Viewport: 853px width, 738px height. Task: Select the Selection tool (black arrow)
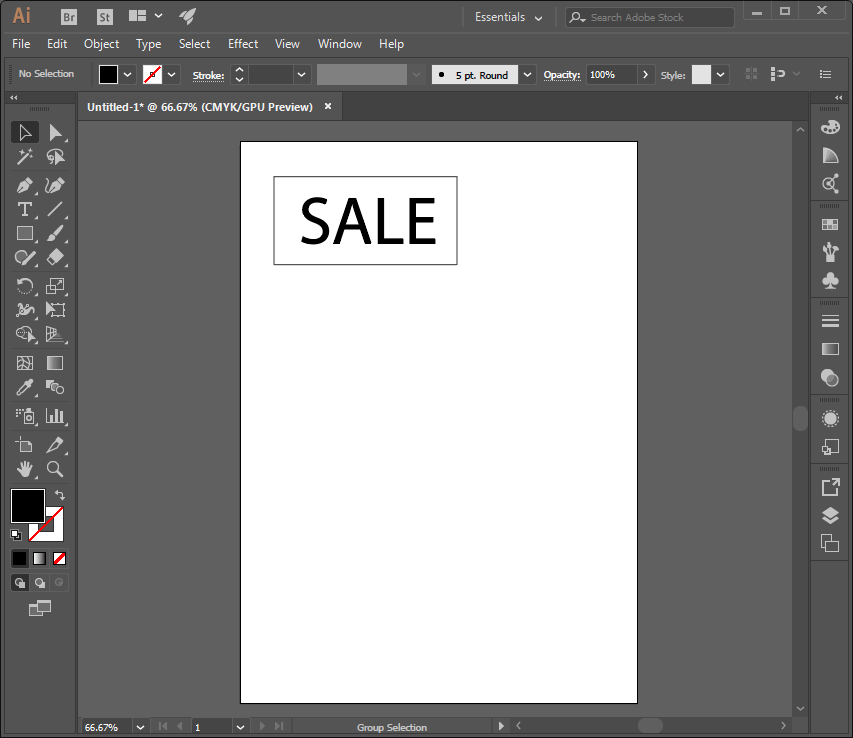24,133
